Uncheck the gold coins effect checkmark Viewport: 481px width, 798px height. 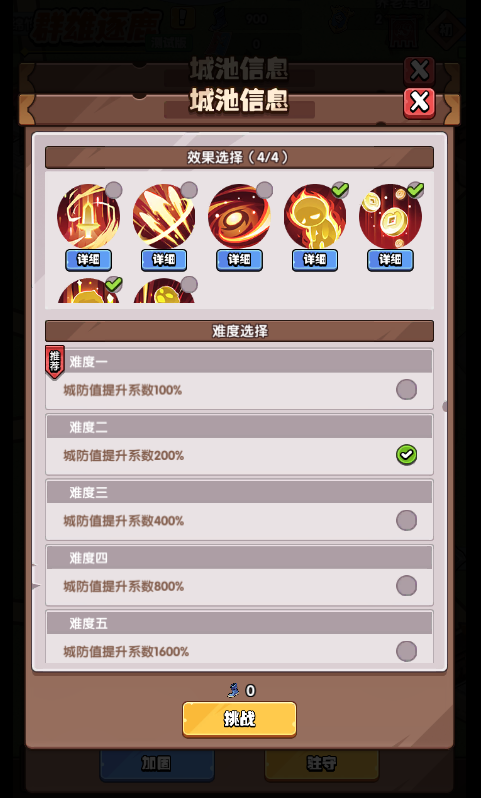[415, 190]
